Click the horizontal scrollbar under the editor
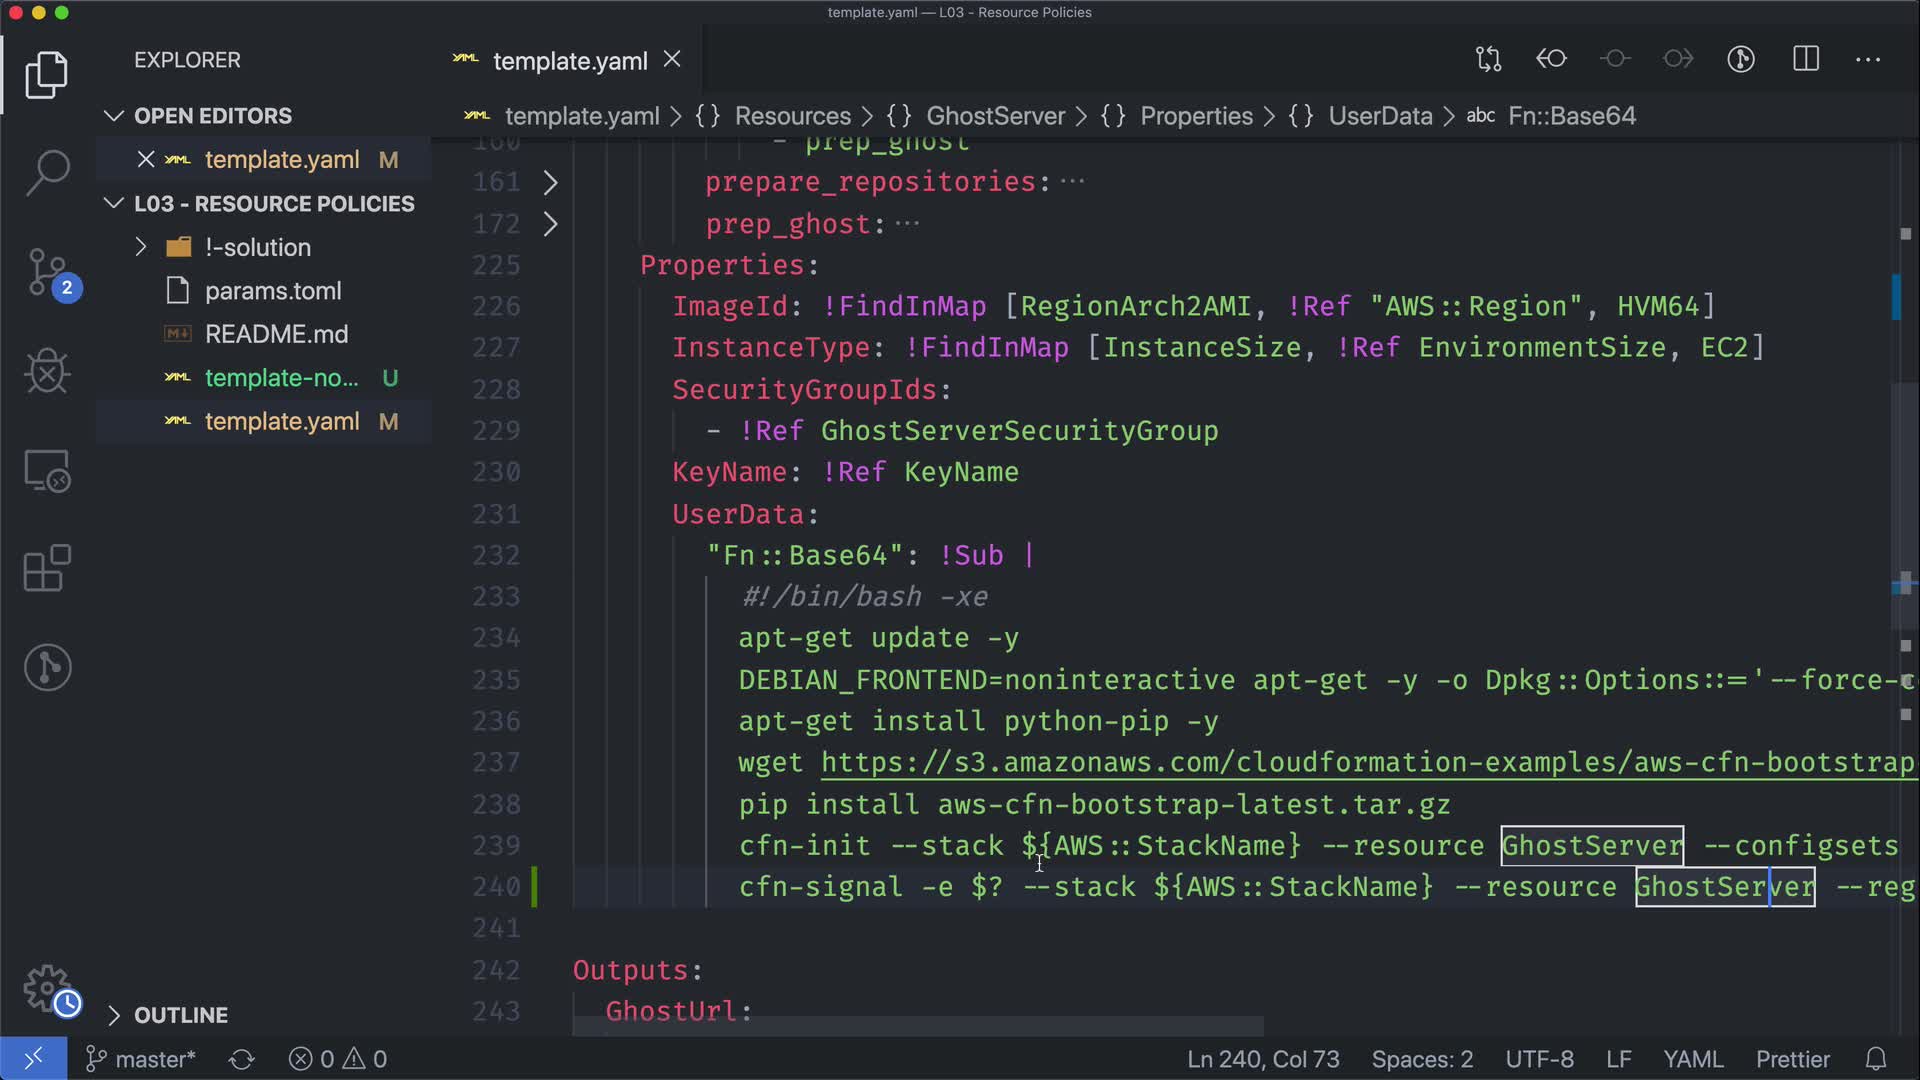Screen dimensions: 1920x1080 pyautogui.click(x=917, y=1027)
